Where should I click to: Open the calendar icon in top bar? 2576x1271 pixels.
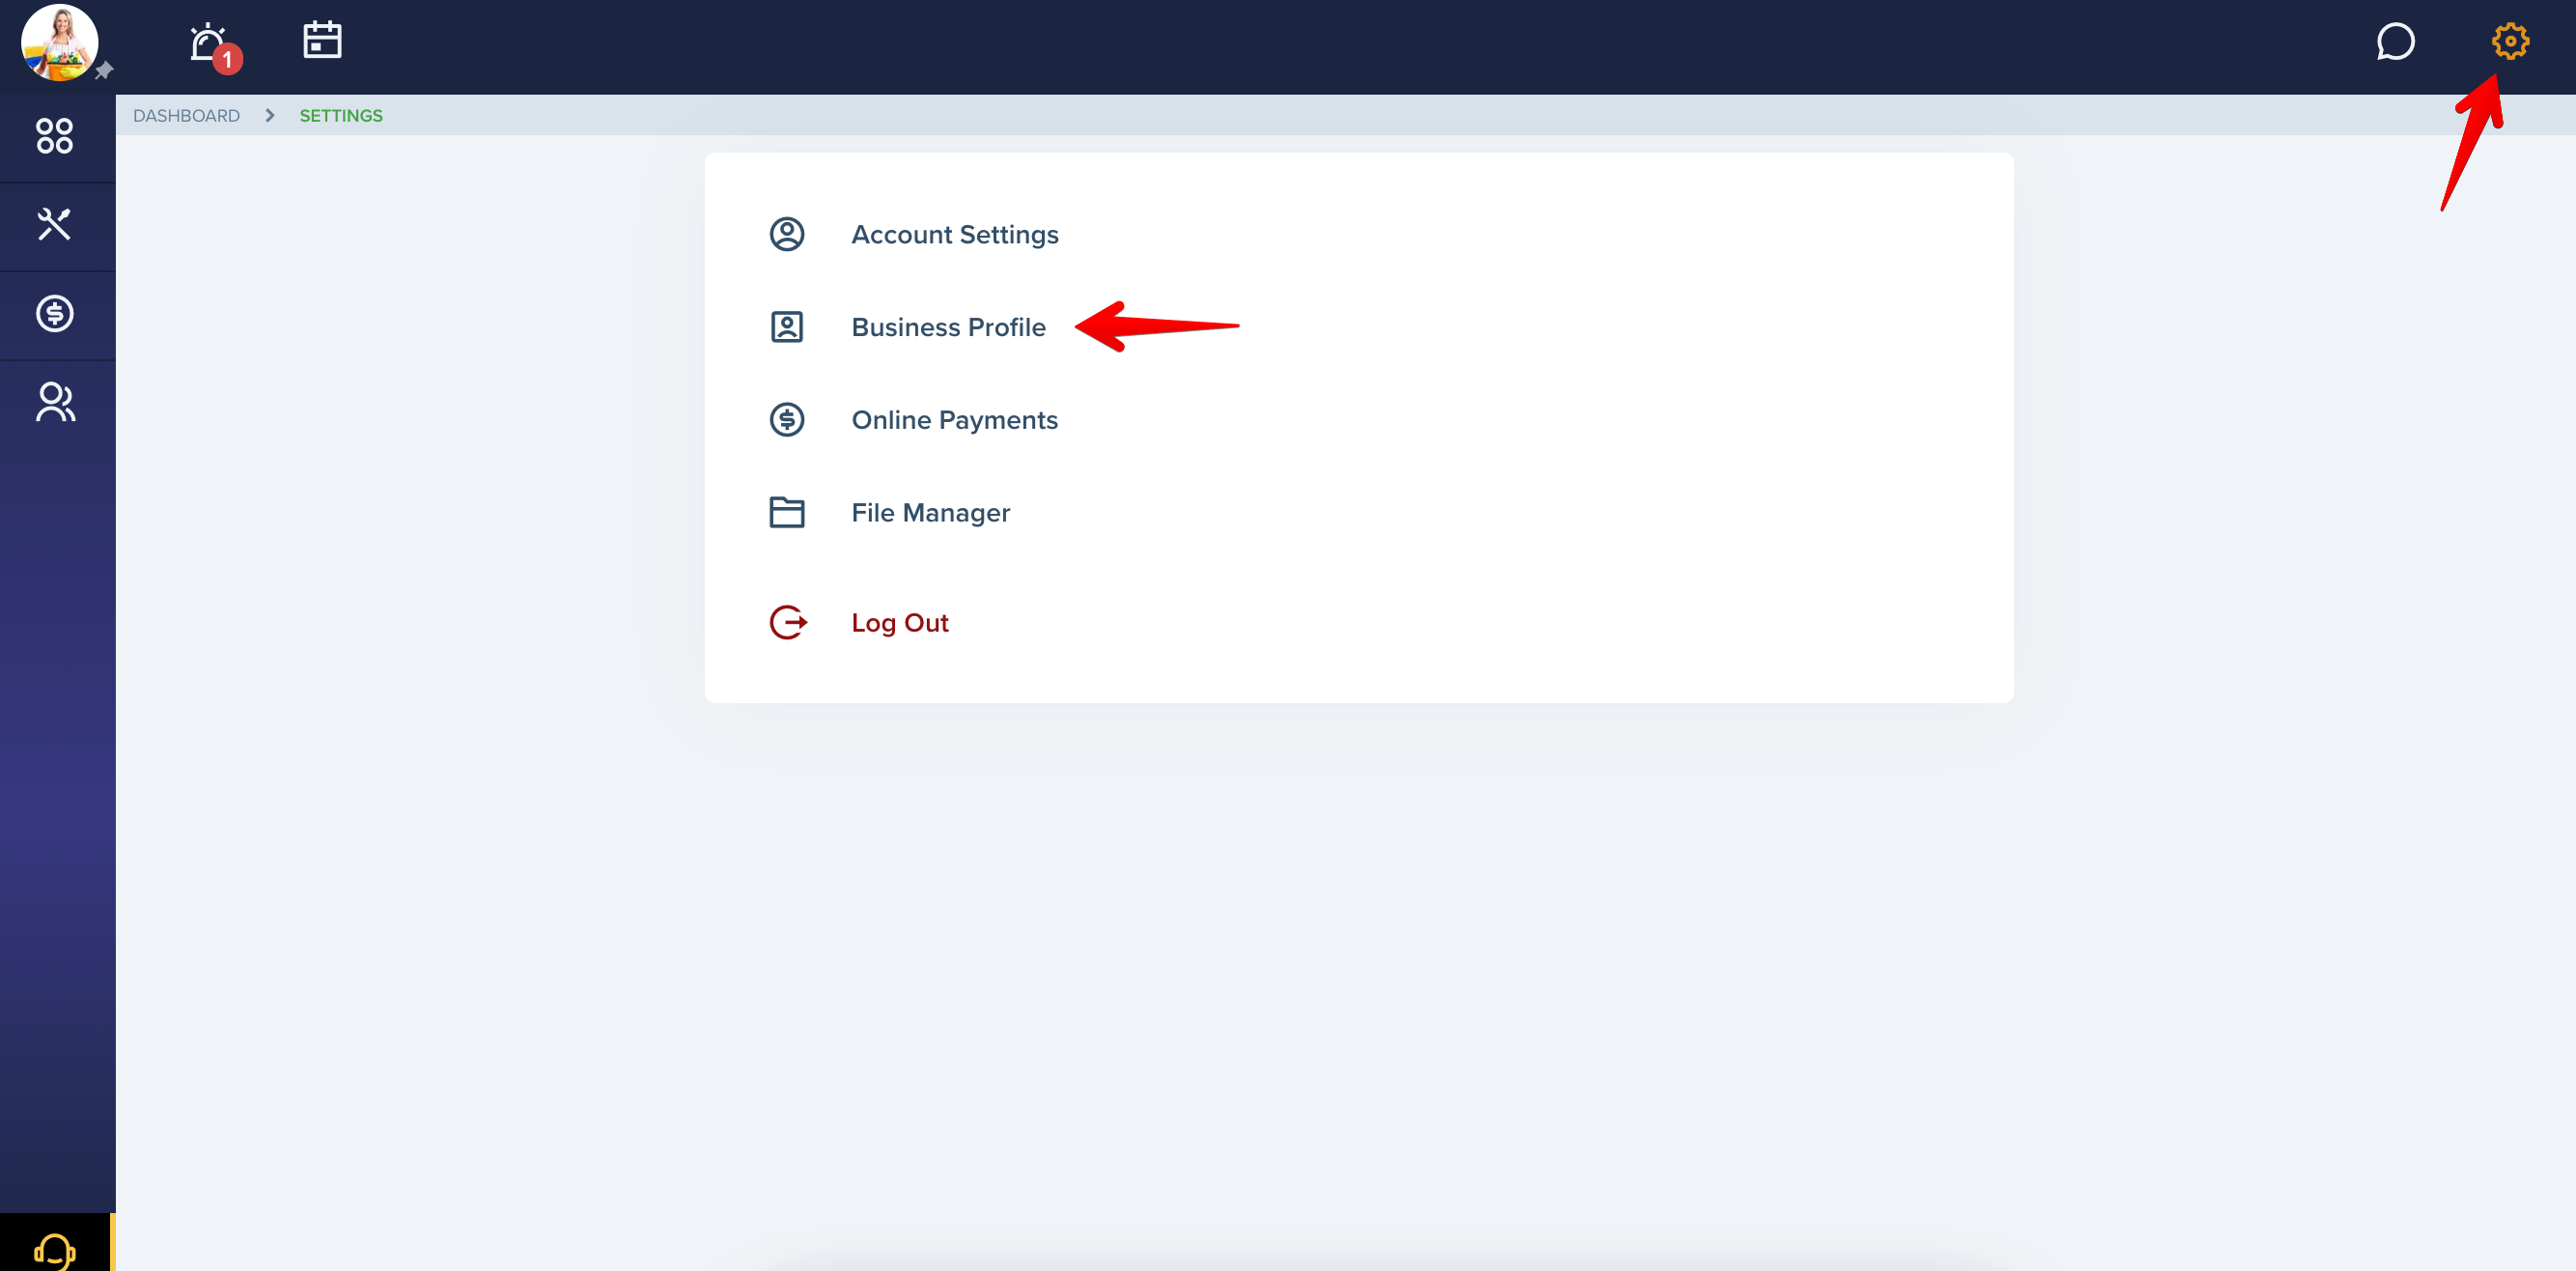322,40
